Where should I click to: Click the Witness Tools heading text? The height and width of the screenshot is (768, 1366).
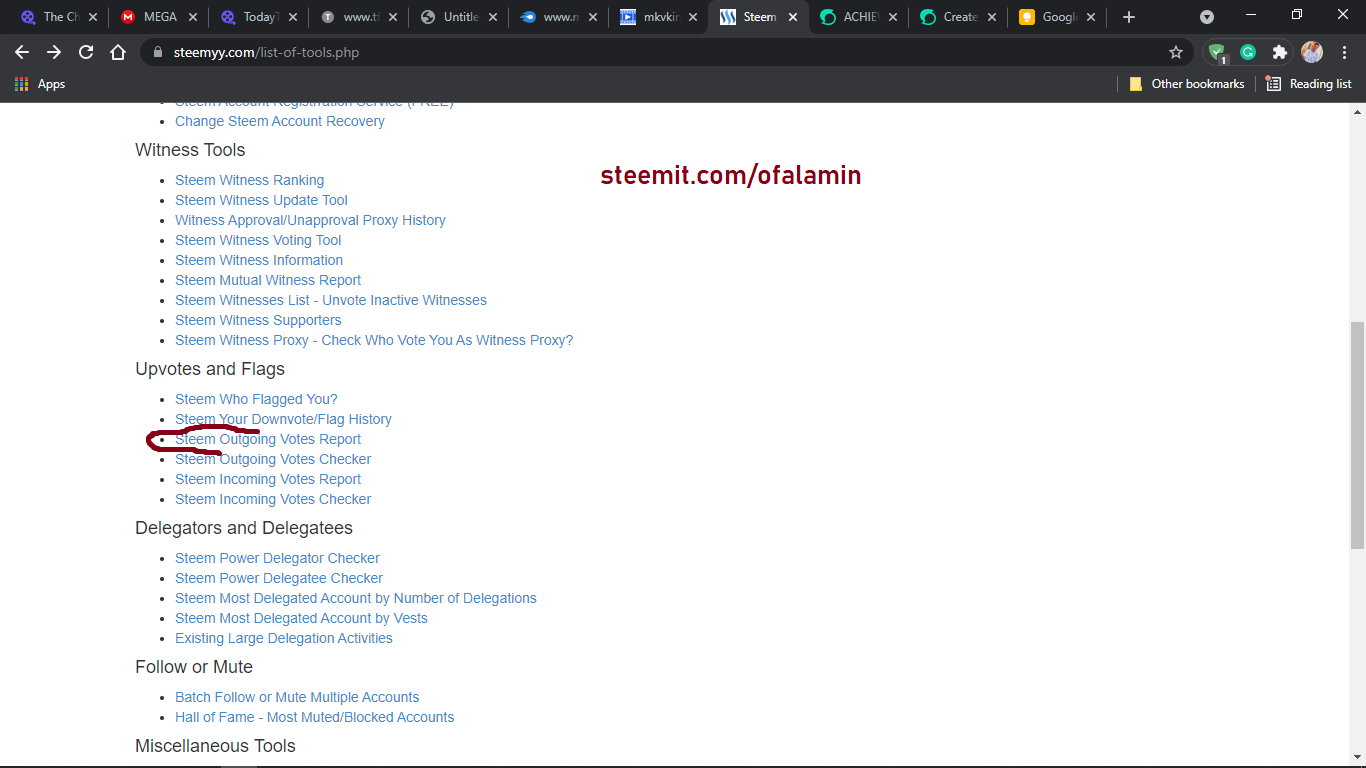pyautogui.click(x=190, y=150)
